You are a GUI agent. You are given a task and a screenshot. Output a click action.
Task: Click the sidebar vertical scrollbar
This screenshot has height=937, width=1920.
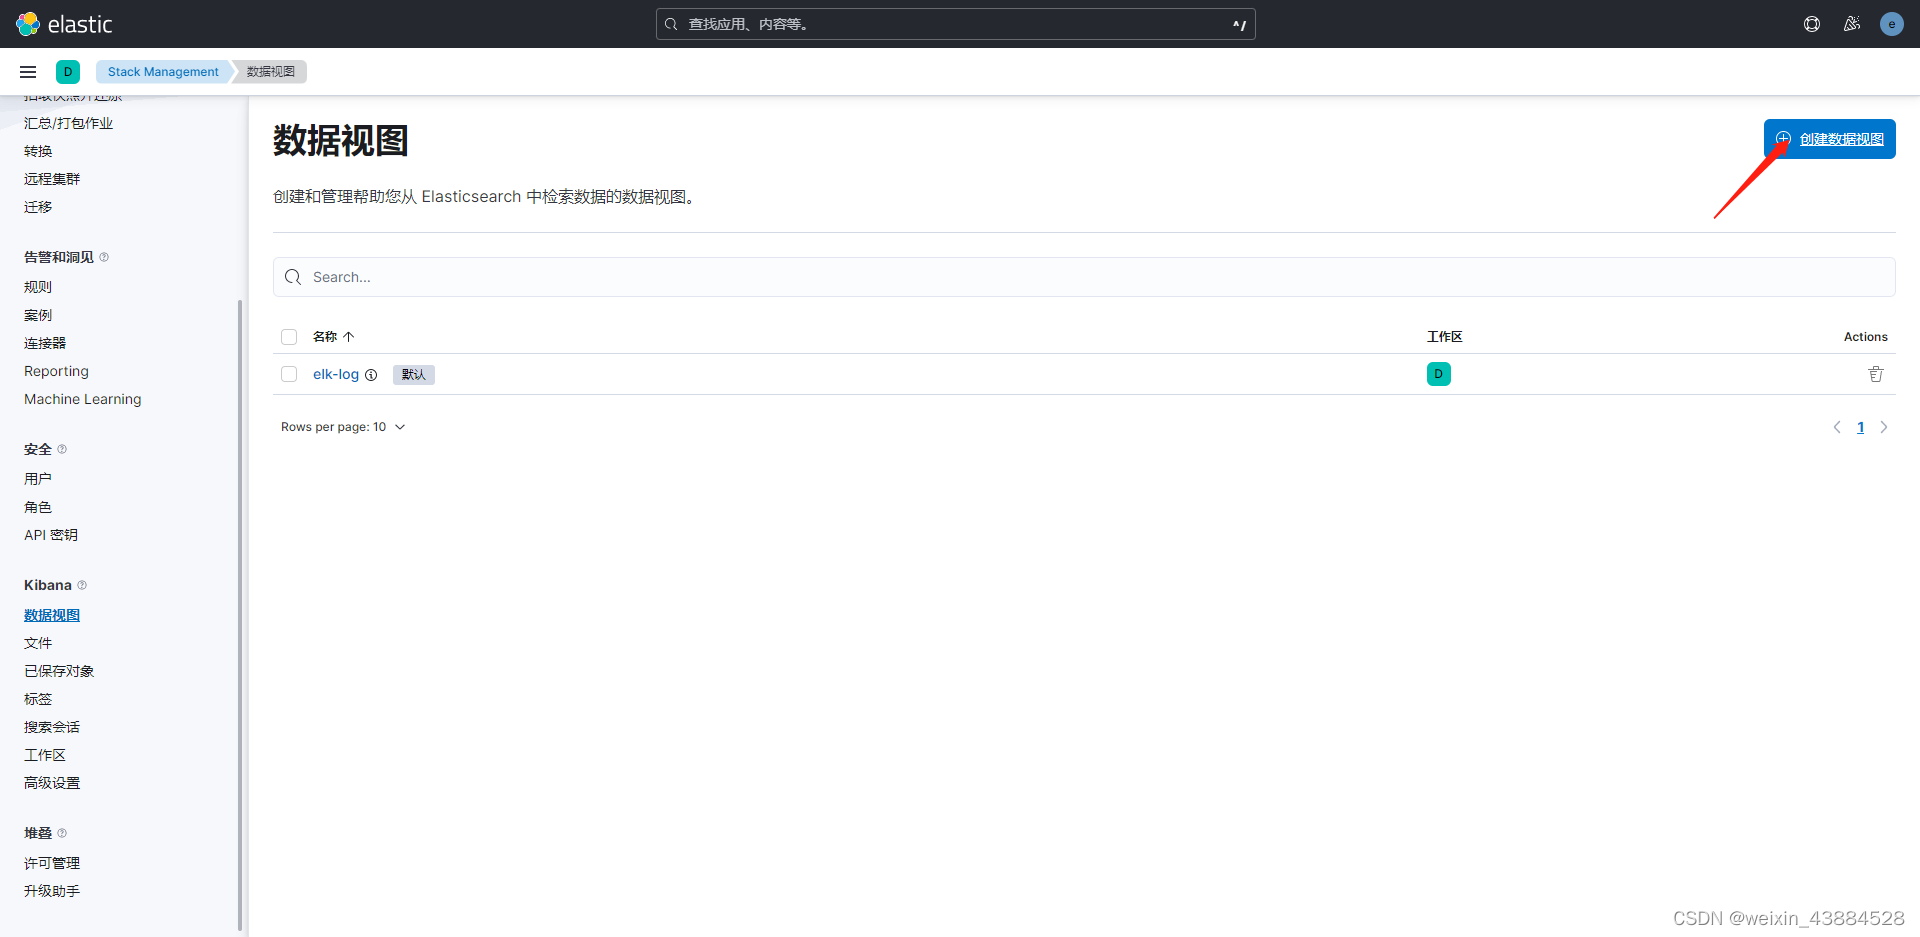coord(240,615)
